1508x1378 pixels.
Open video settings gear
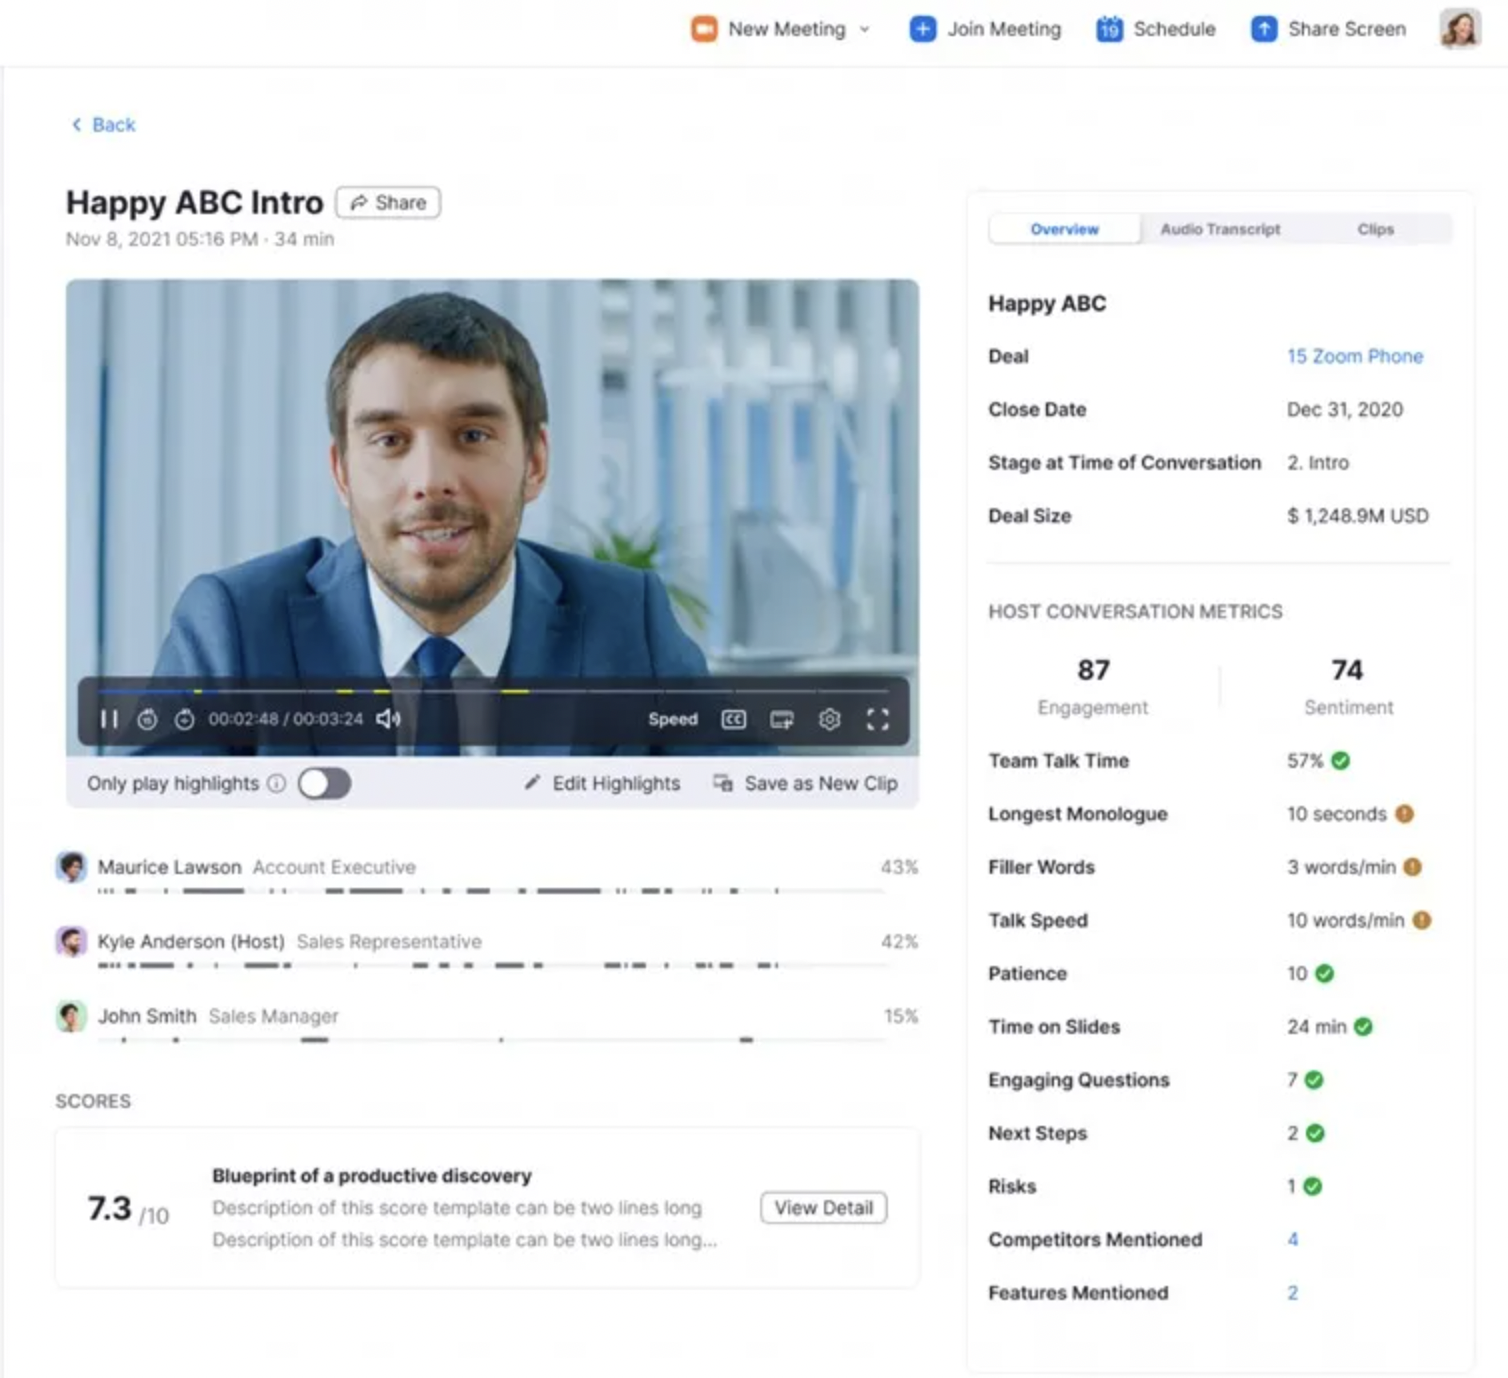[829, 719]
